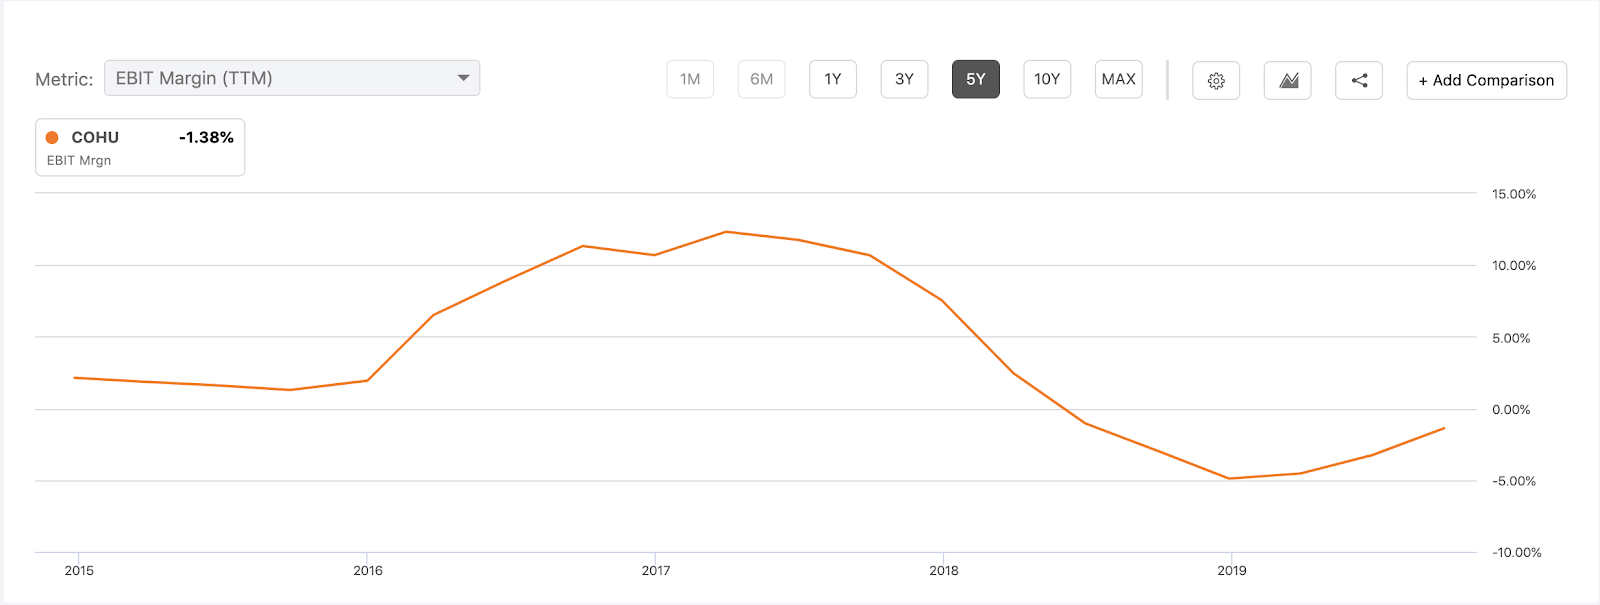The height and width of the screenshot is (605, 1600).
Task: Click the Add Comparison button
Action: tap(1486, 80)
